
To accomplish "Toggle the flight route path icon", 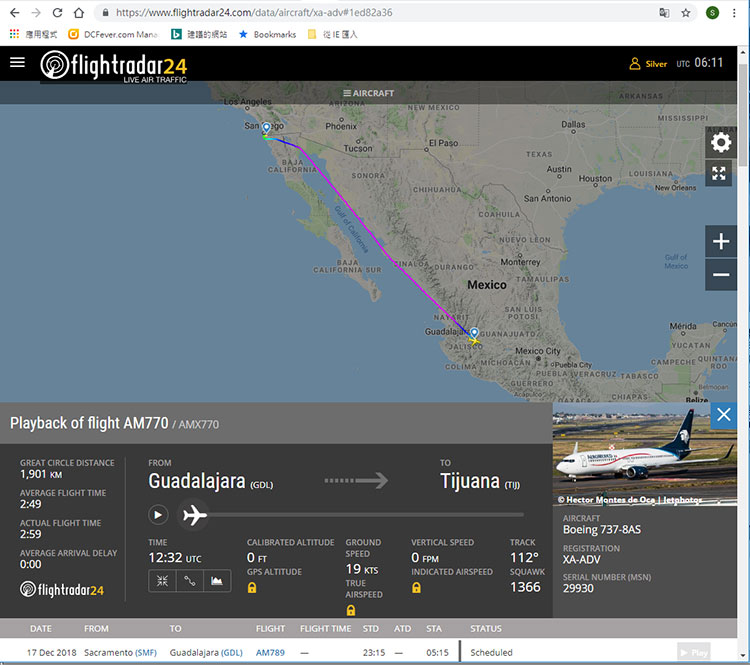I will tap(190, 581).
